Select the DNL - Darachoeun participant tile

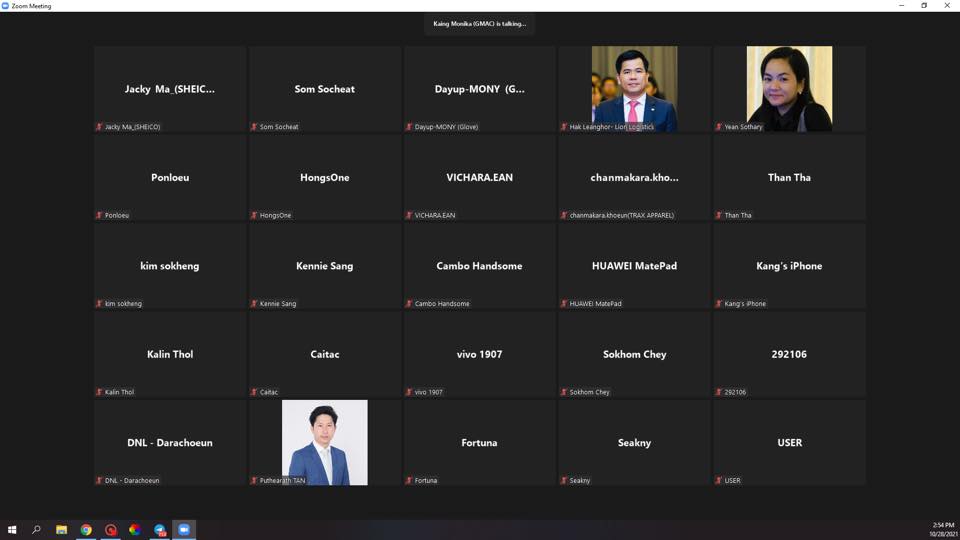coord(170,442)
